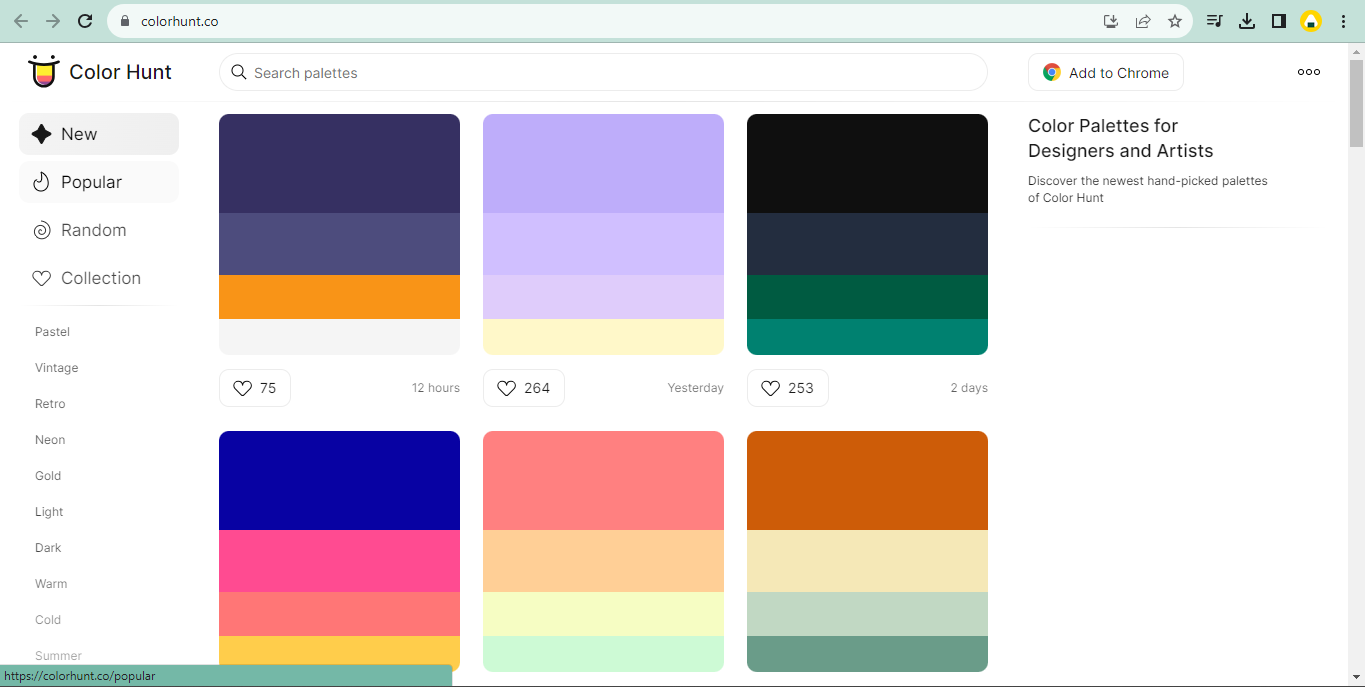Click the padlock site info icon
This screenshot has height=687, width=1365.
[x=125, y=21]
